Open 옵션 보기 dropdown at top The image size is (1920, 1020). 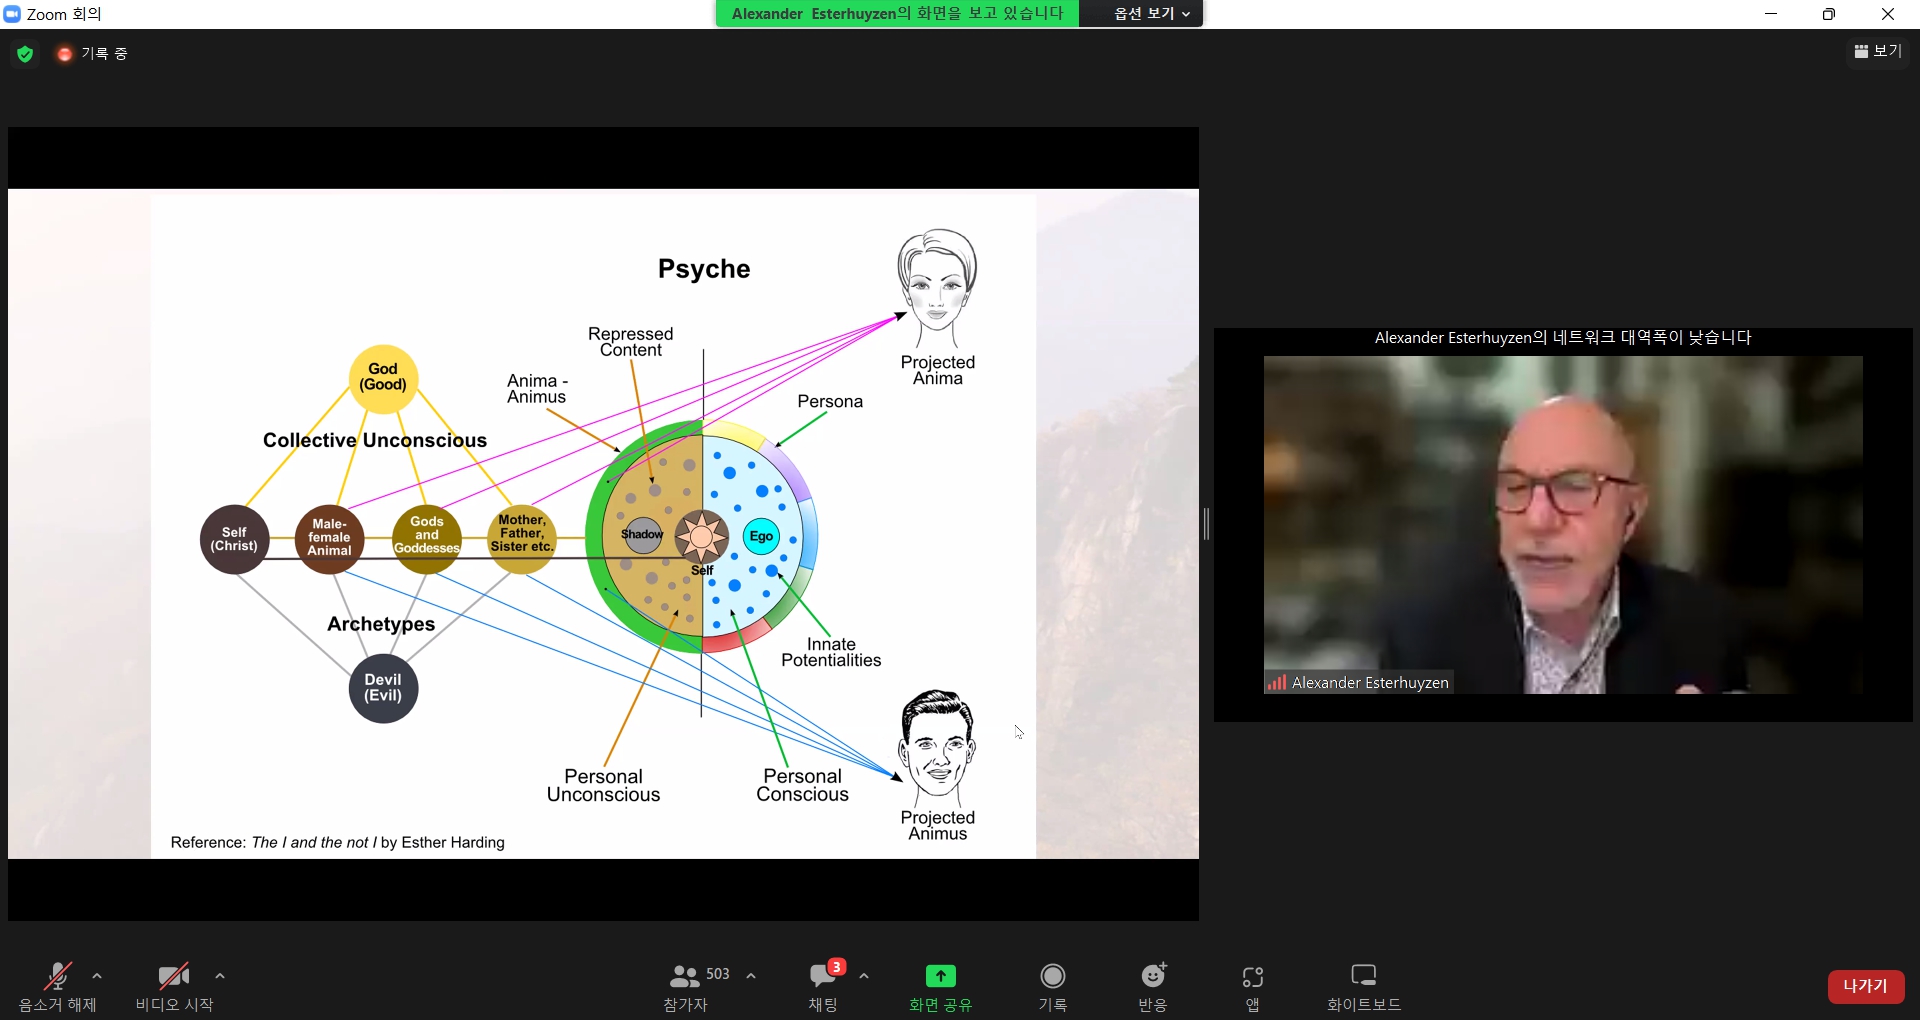tap(1152, 13)
